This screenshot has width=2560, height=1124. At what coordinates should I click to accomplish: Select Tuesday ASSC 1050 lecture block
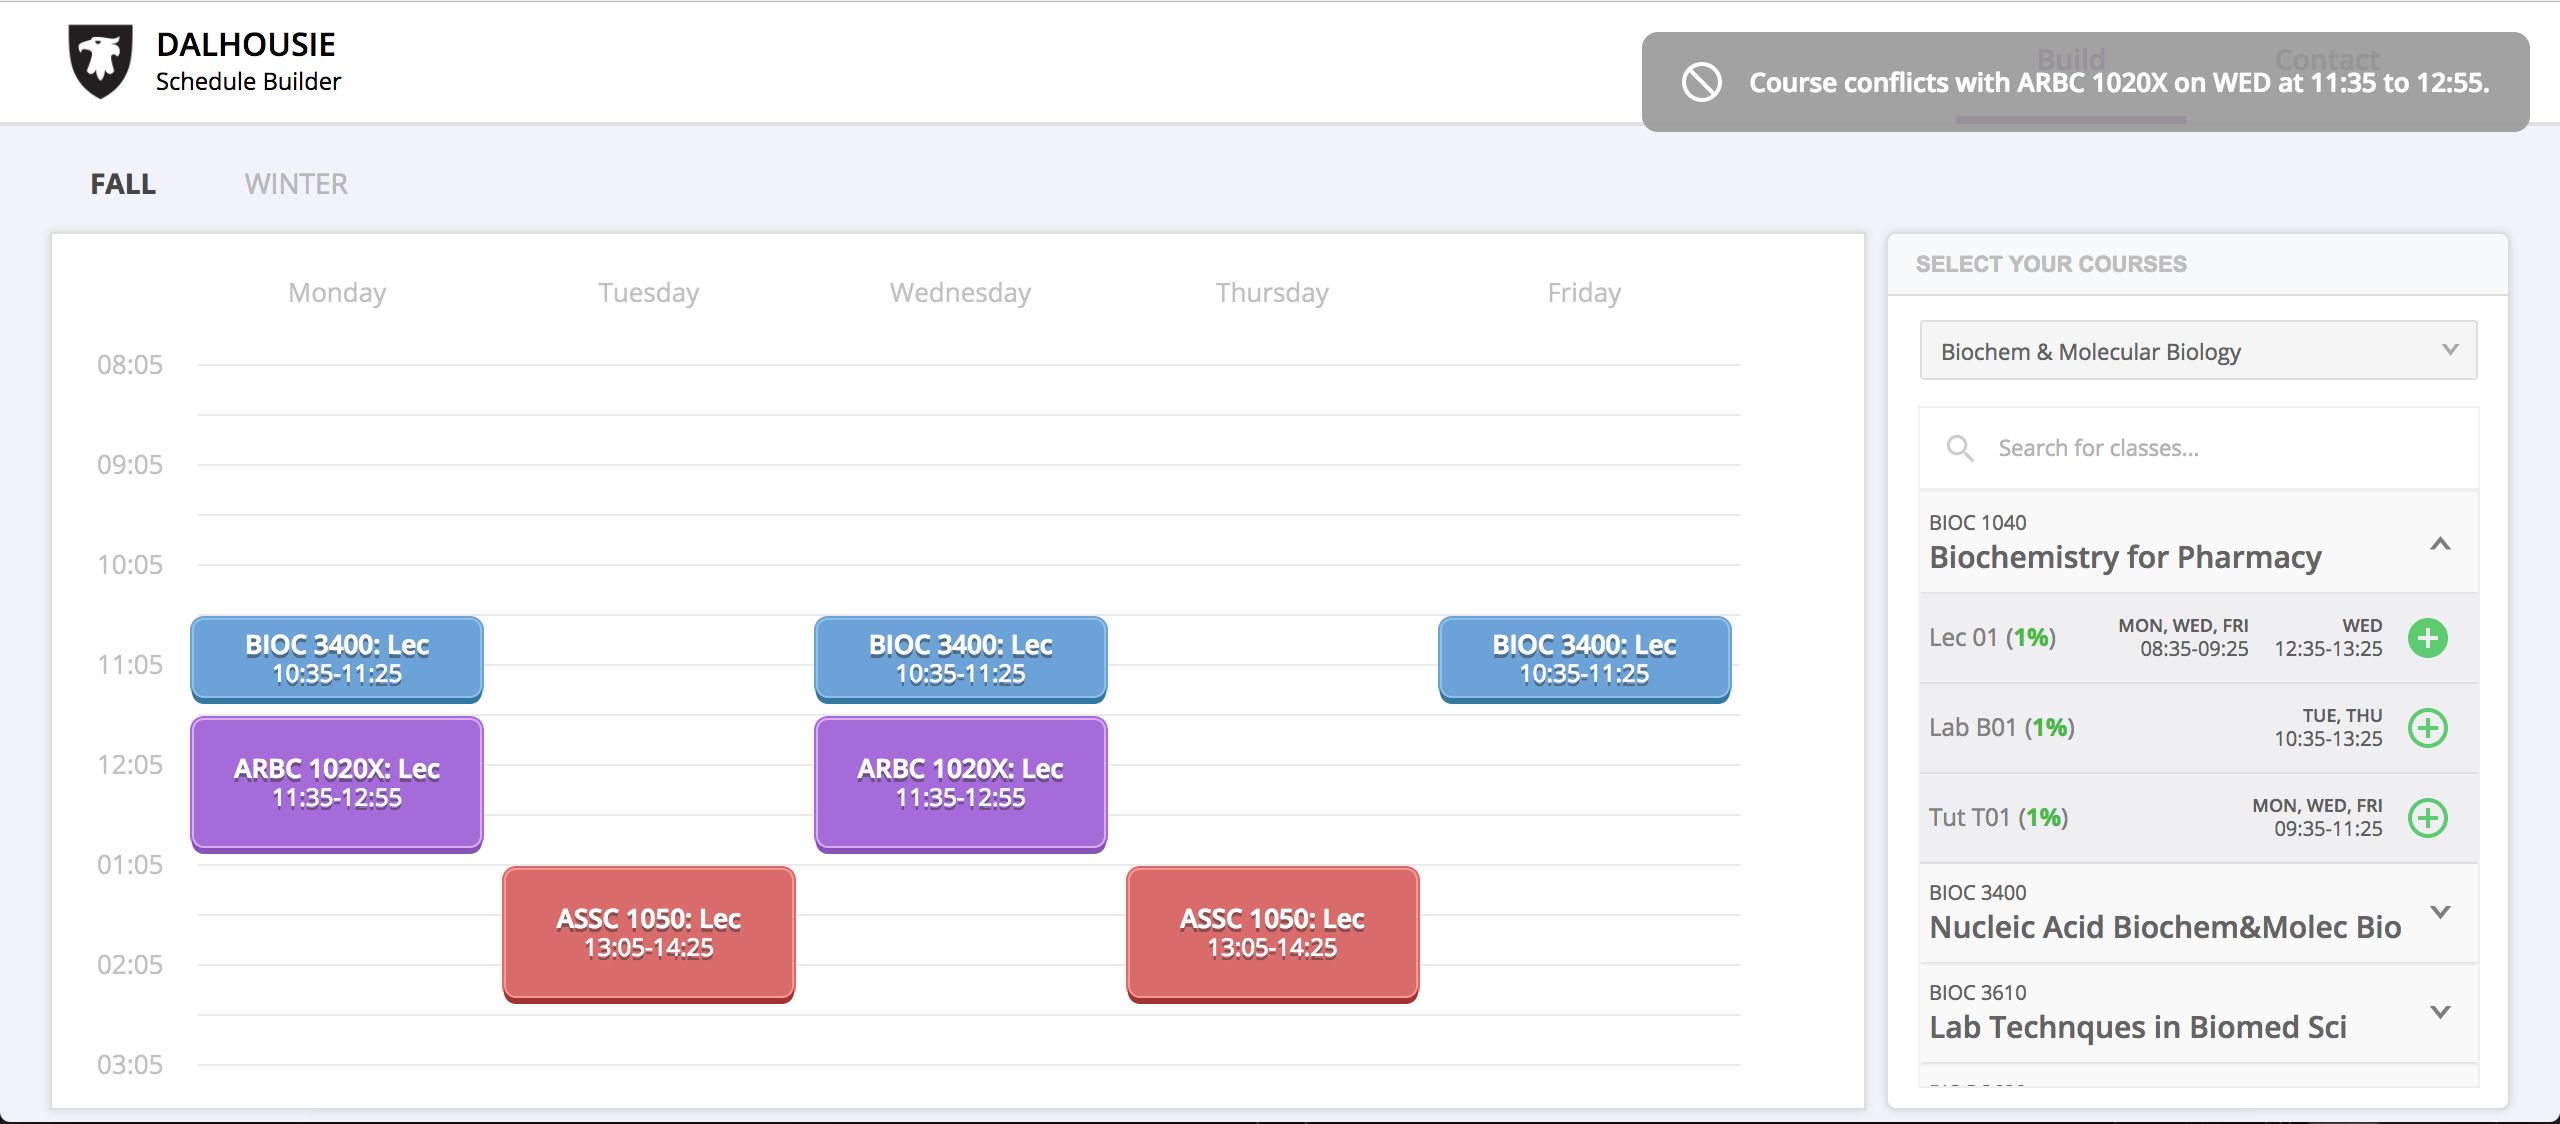(x=649, y=934)
